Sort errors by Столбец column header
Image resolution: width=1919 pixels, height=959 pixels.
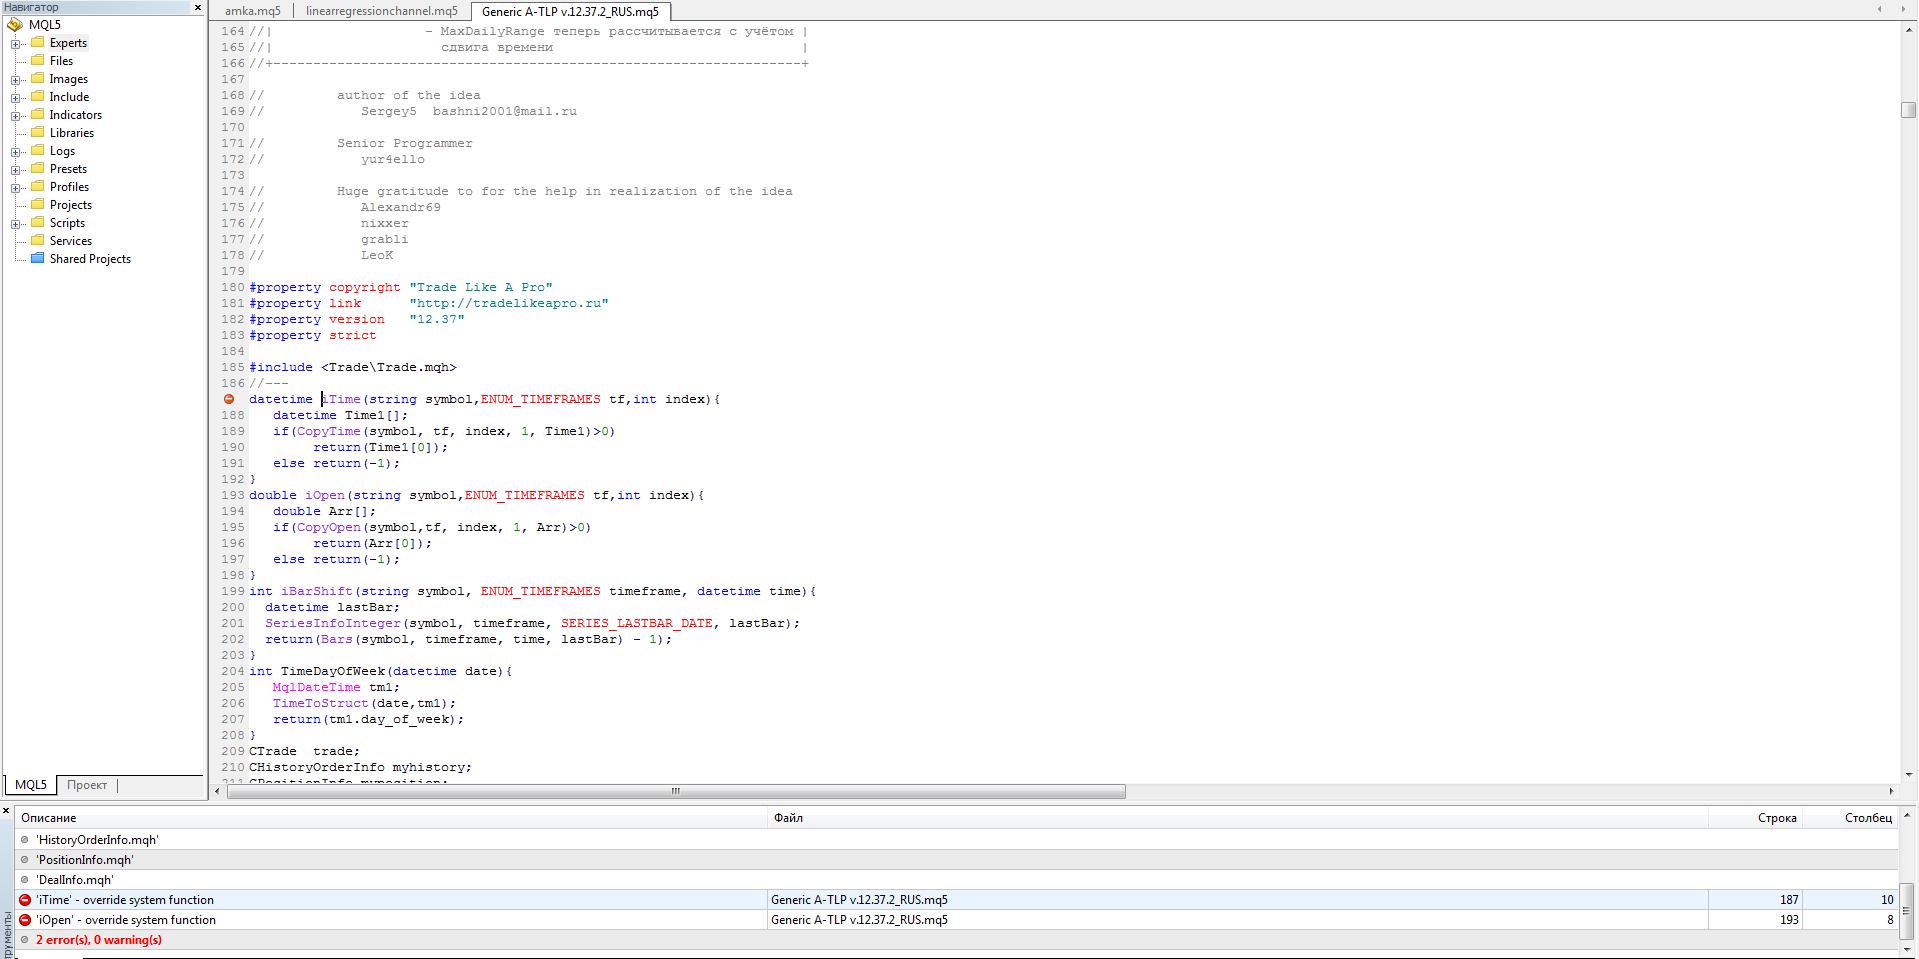click(1850, 818)
